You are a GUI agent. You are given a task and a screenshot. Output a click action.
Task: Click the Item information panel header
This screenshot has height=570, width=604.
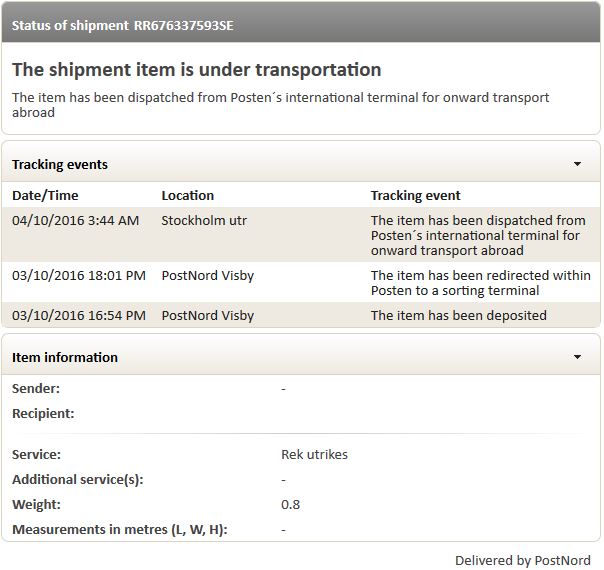click(x=65, y=357)
